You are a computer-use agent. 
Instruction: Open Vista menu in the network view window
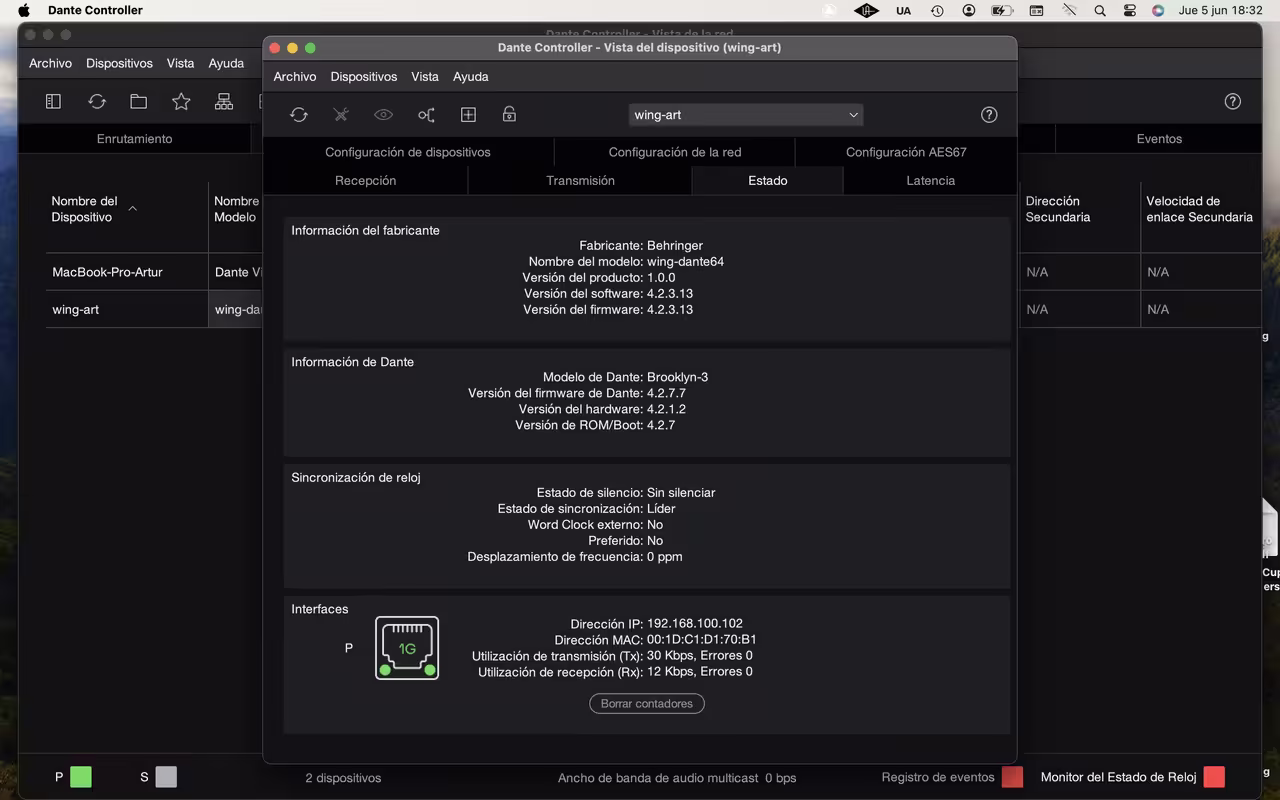tap(180, 63)
